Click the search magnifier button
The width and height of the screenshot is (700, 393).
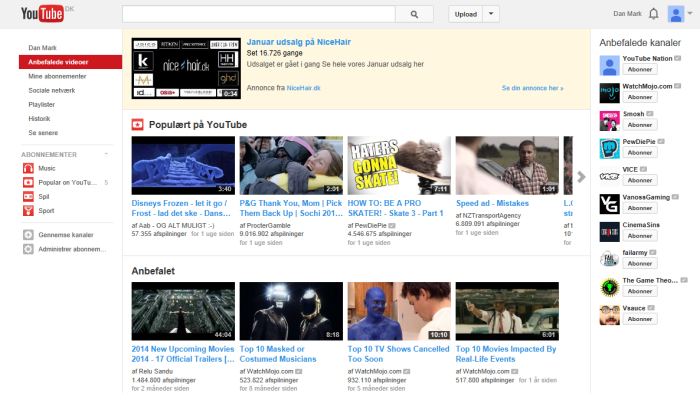point(414,14)
